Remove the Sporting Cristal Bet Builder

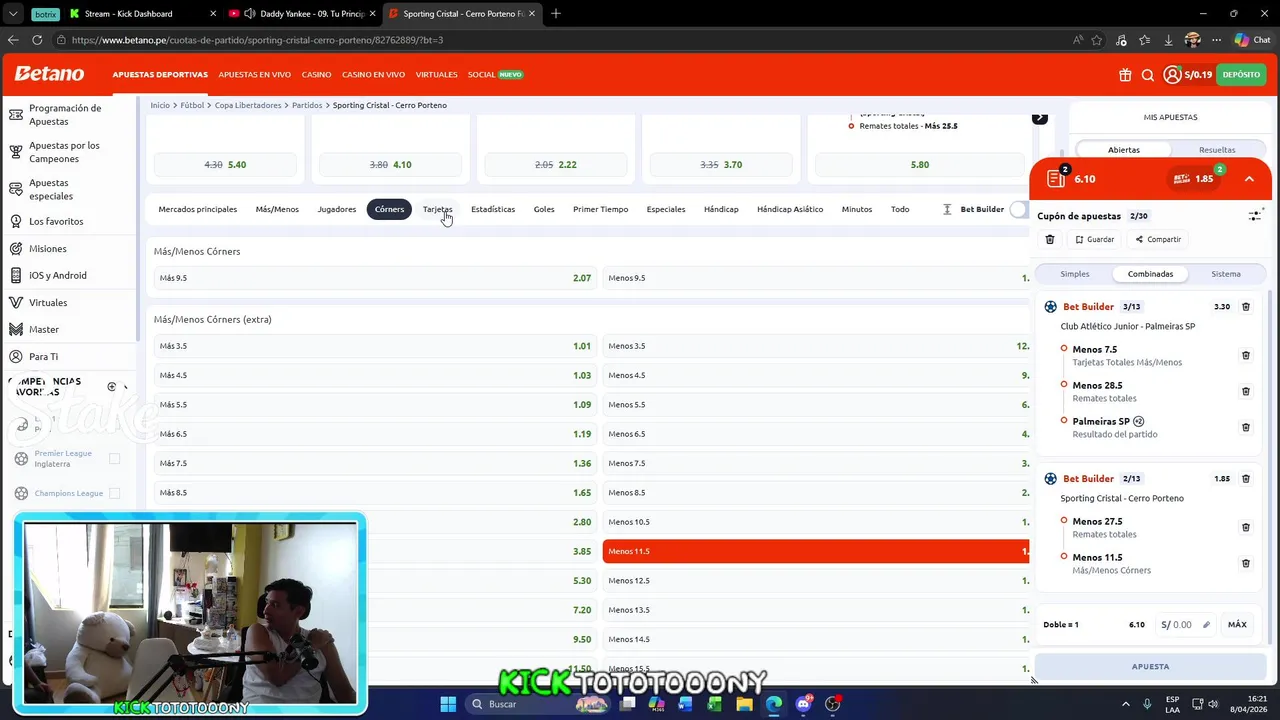tap(1246, 479)
